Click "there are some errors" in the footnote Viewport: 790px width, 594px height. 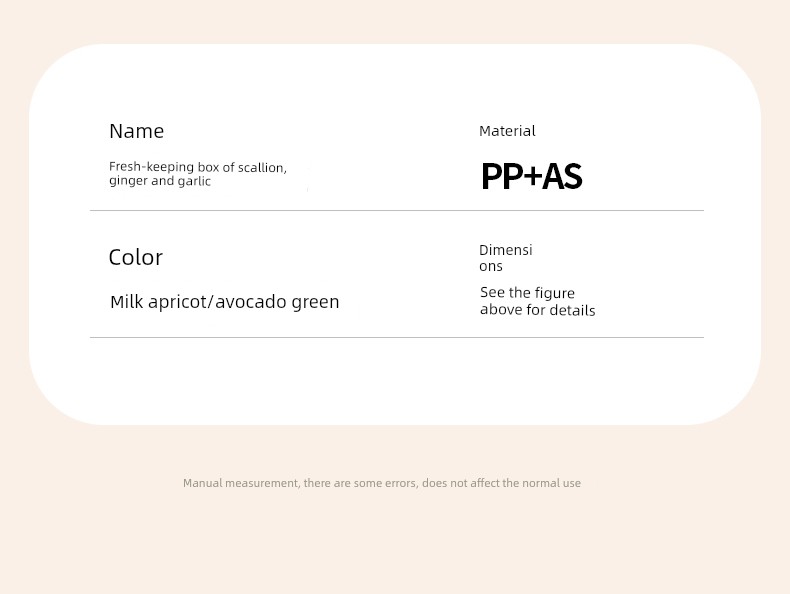tap(360, 483)
